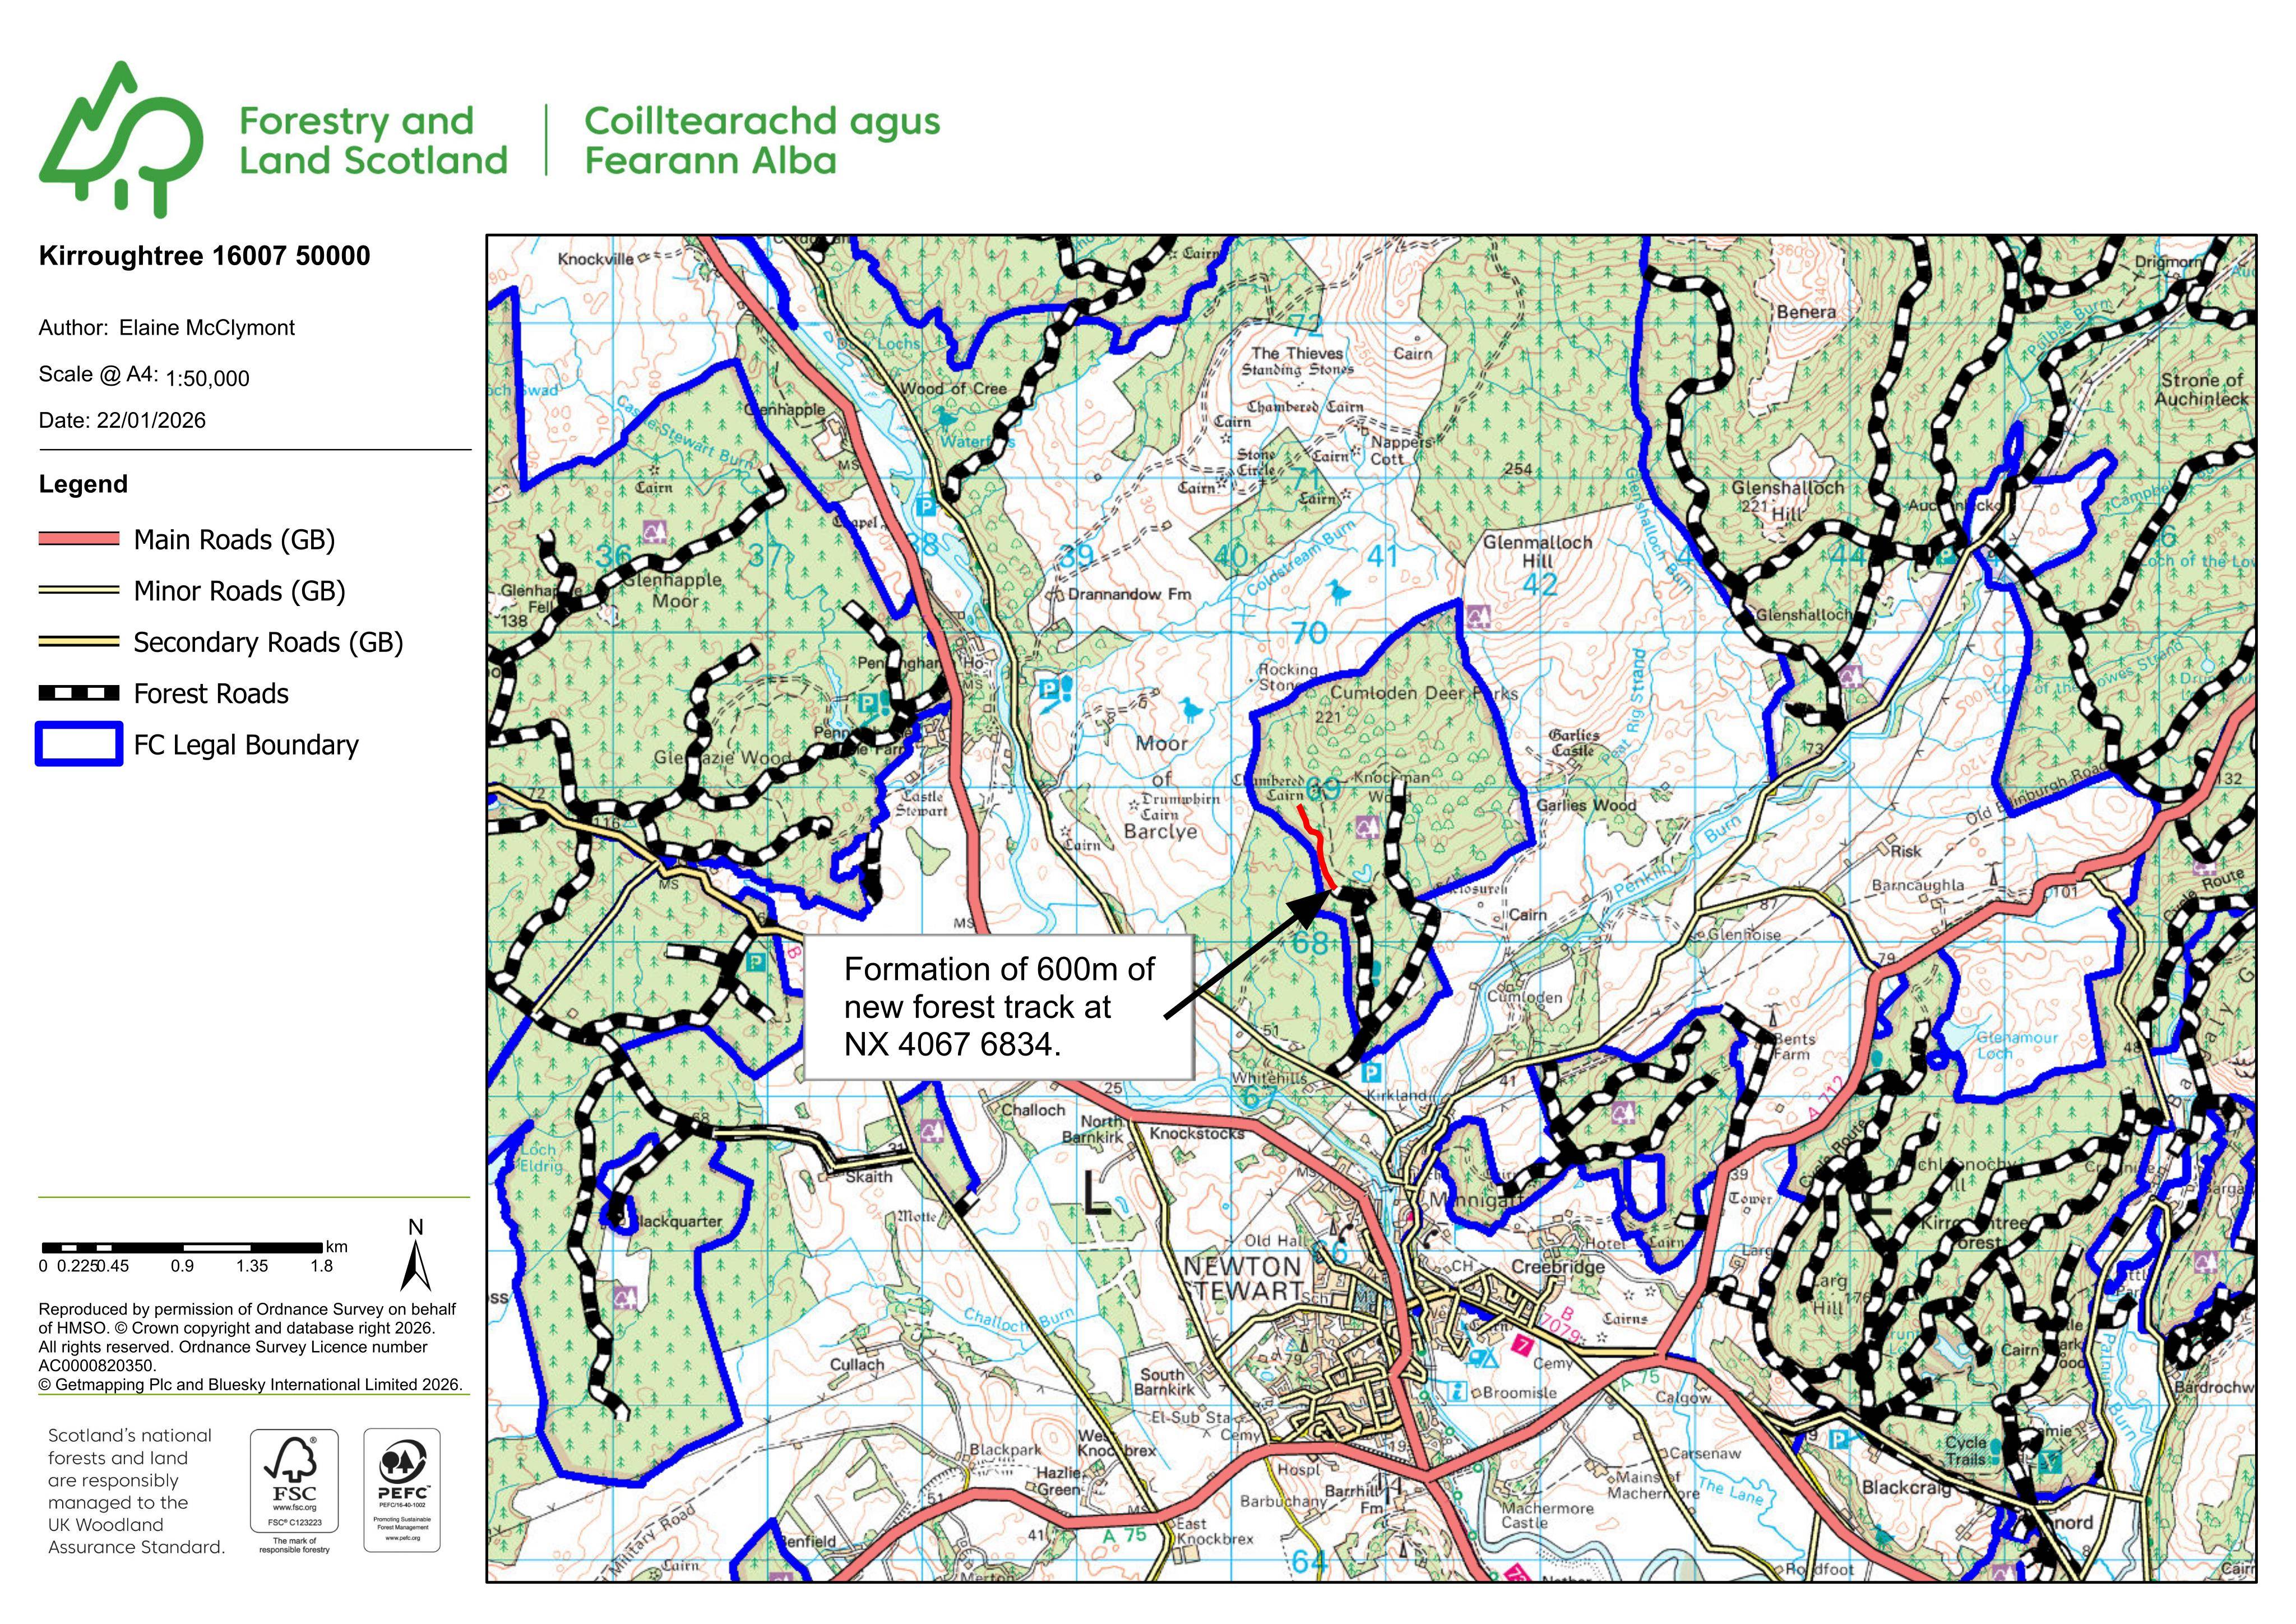Click 'Coilltearachd agus Fearann Alba' heading text
The width and height of the screenshot is (2296, 1624).
coord(762,140)
